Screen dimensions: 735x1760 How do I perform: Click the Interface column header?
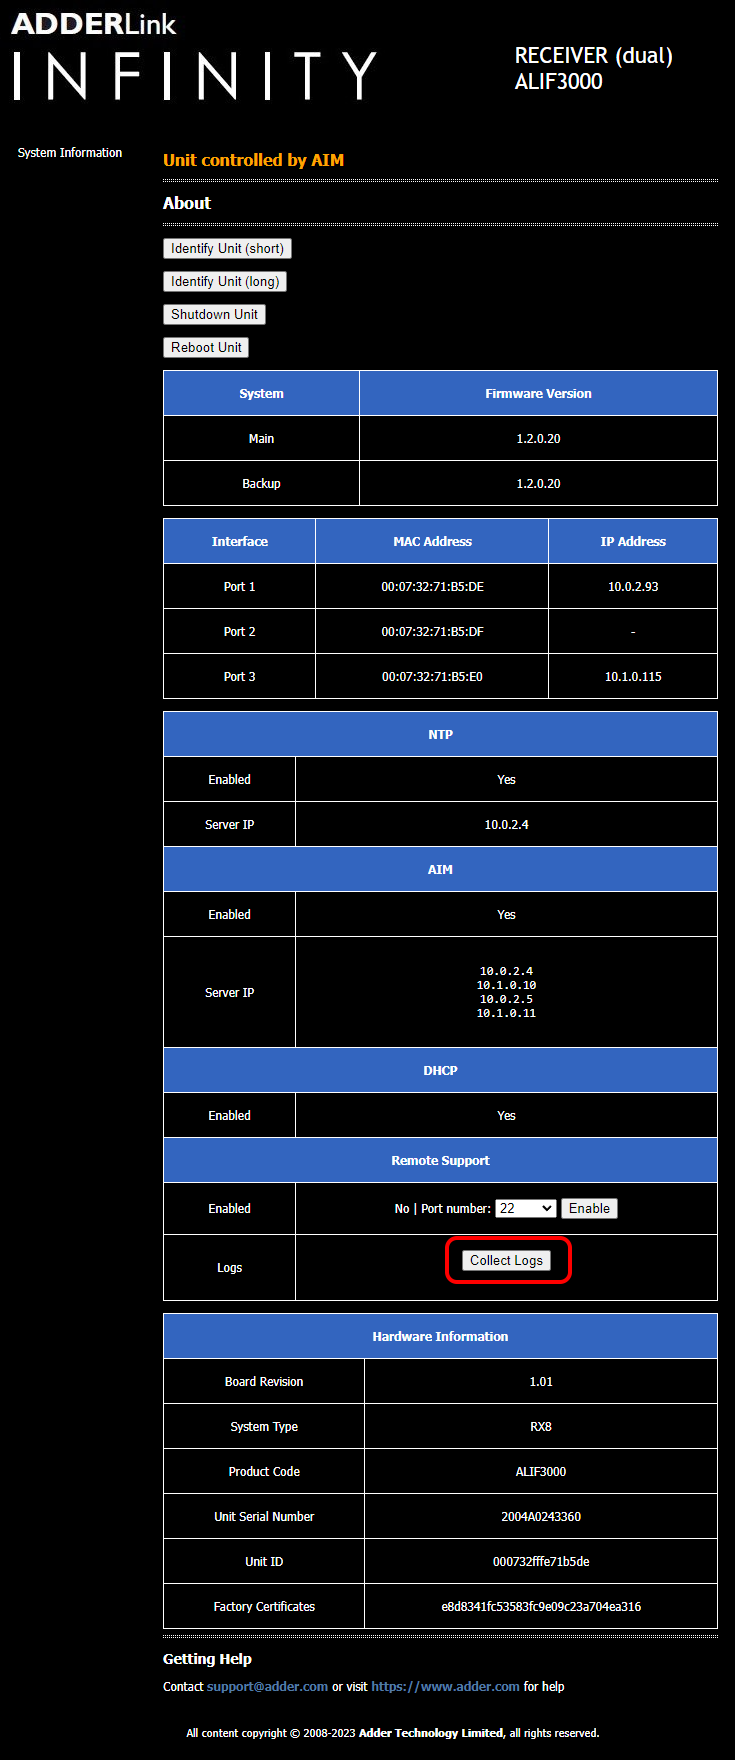(240, 542)
